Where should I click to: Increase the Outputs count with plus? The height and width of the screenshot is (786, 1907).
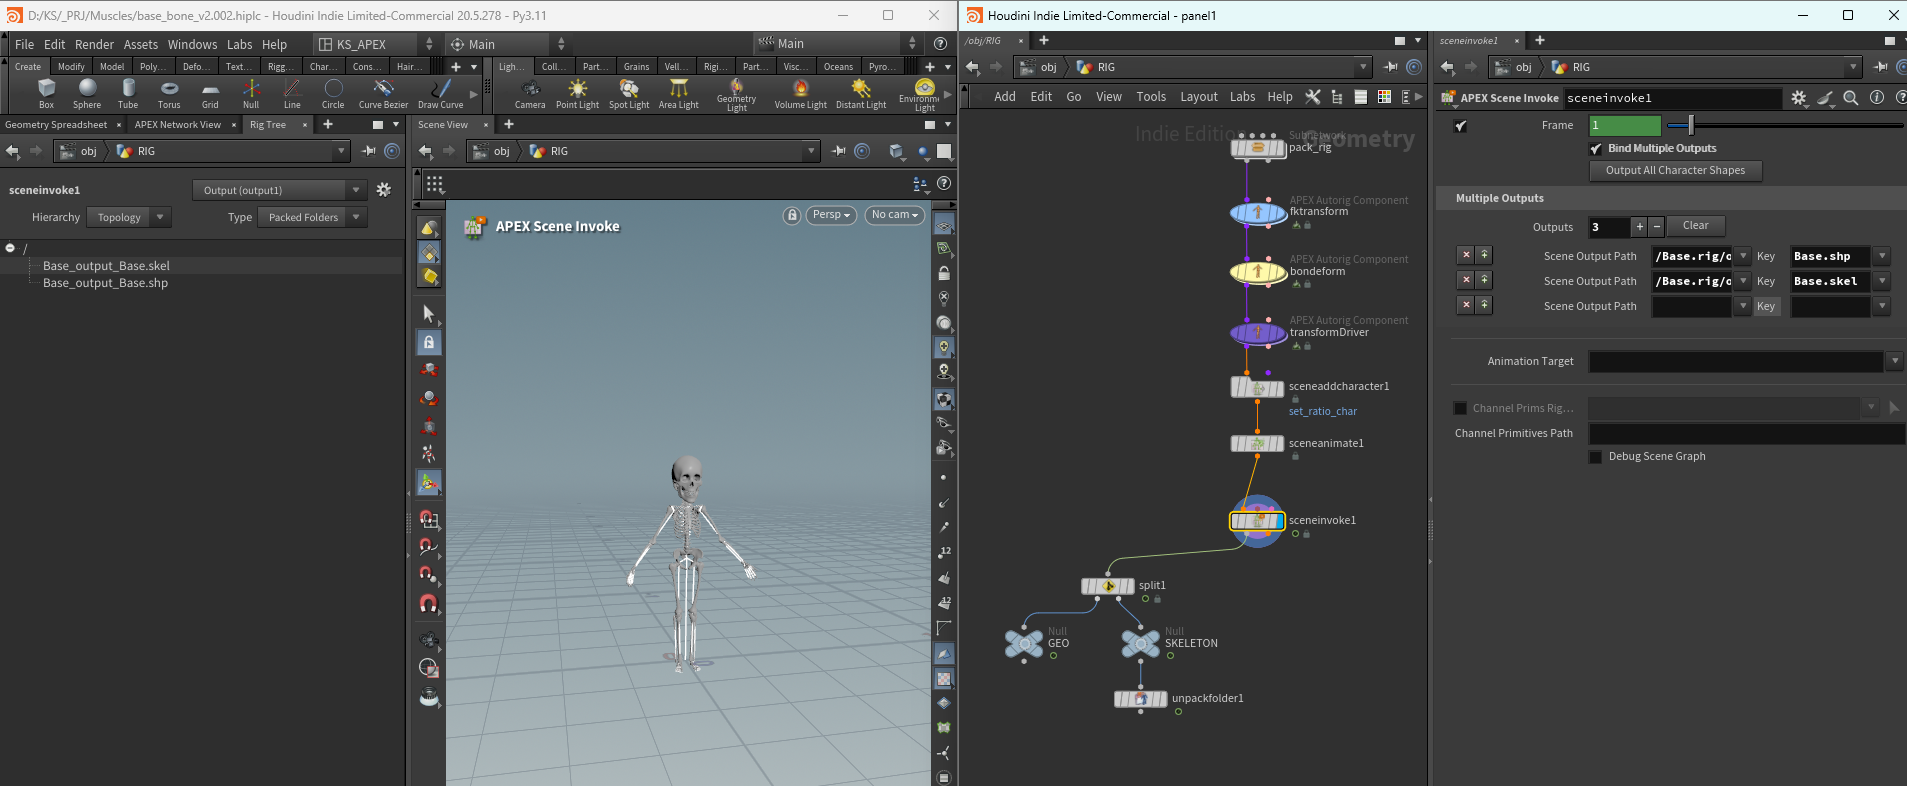1639,227
